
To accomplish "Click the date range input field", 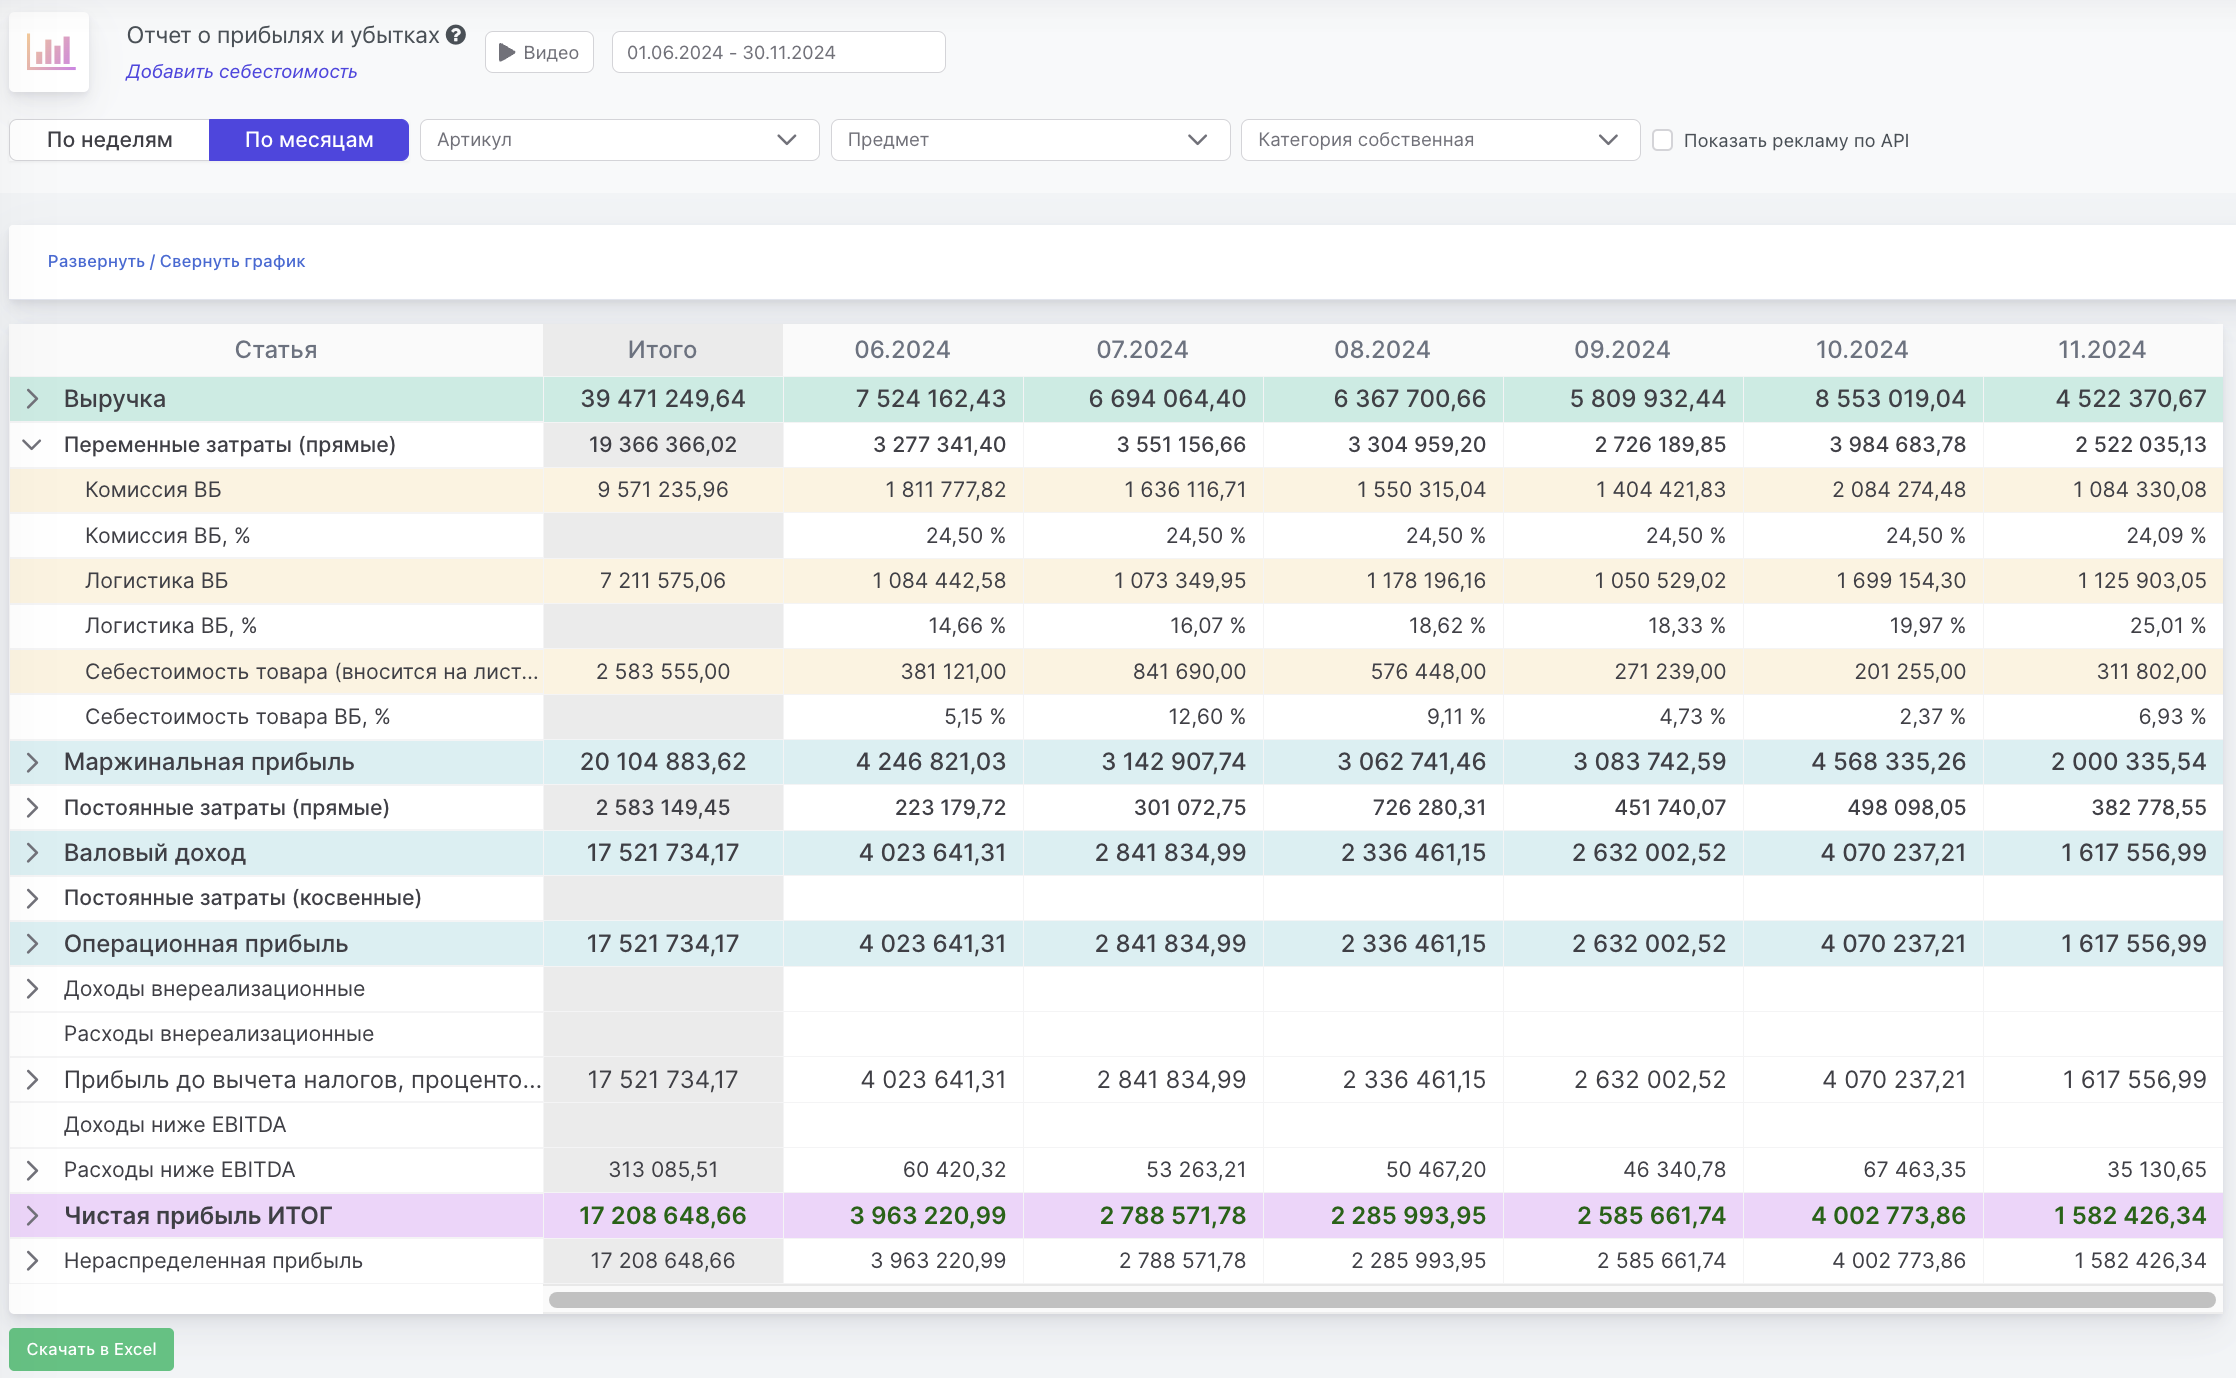I will pos(778,52).
